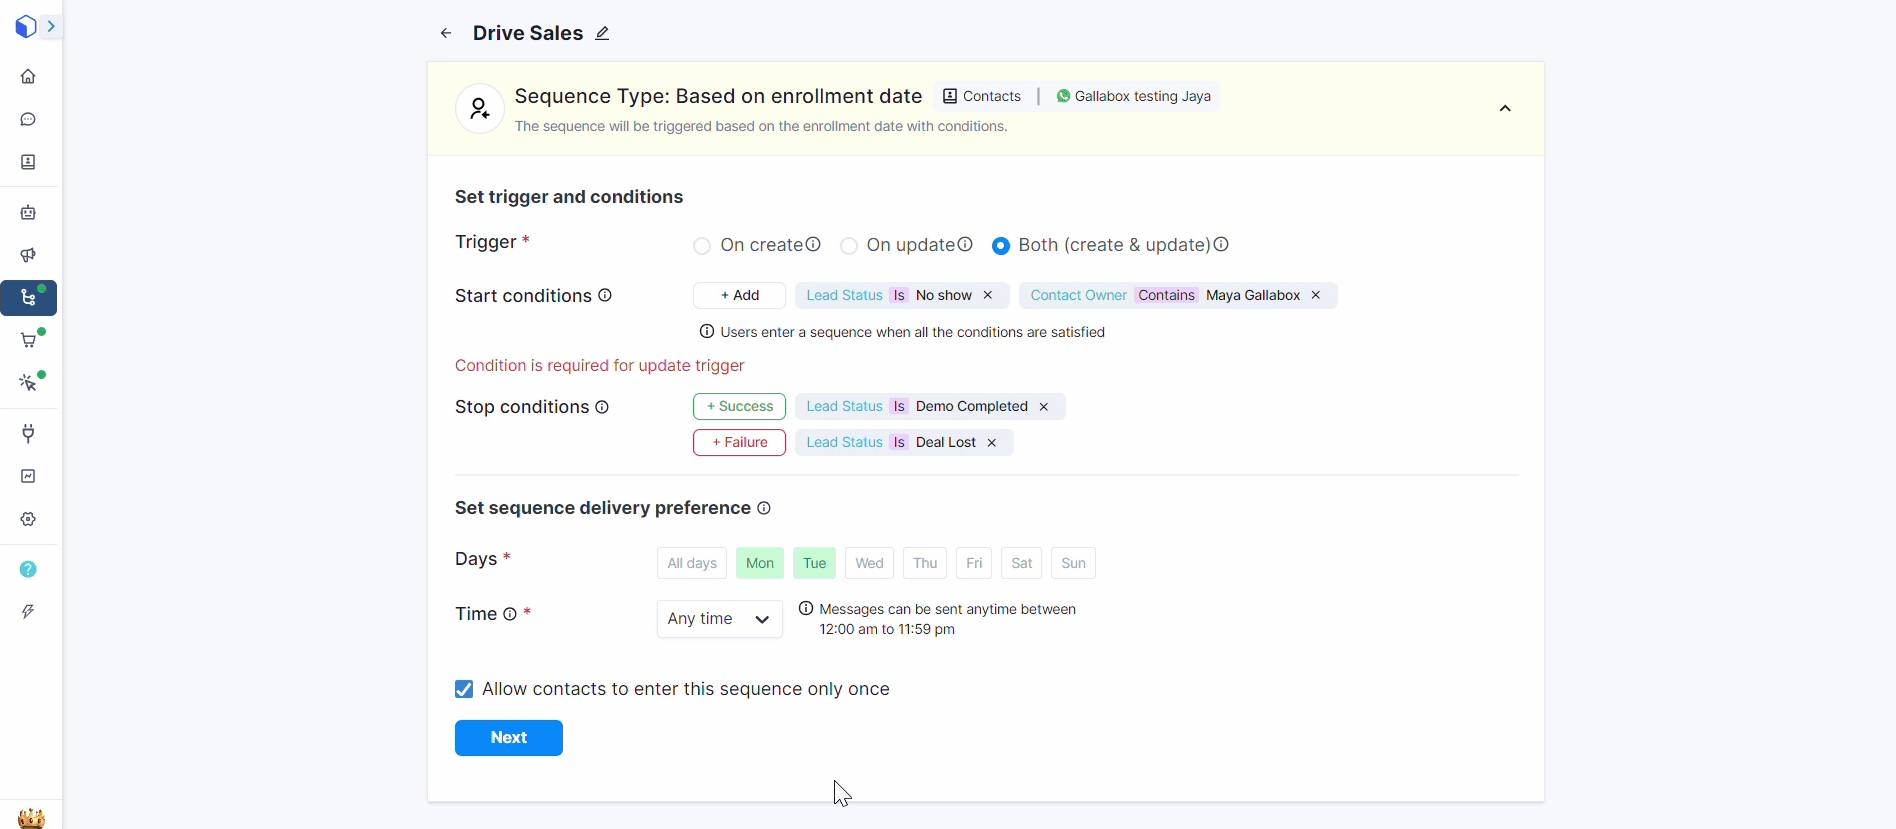Open the chat conversations sidebar icon

pyautogui.click(x=28, y=120)
